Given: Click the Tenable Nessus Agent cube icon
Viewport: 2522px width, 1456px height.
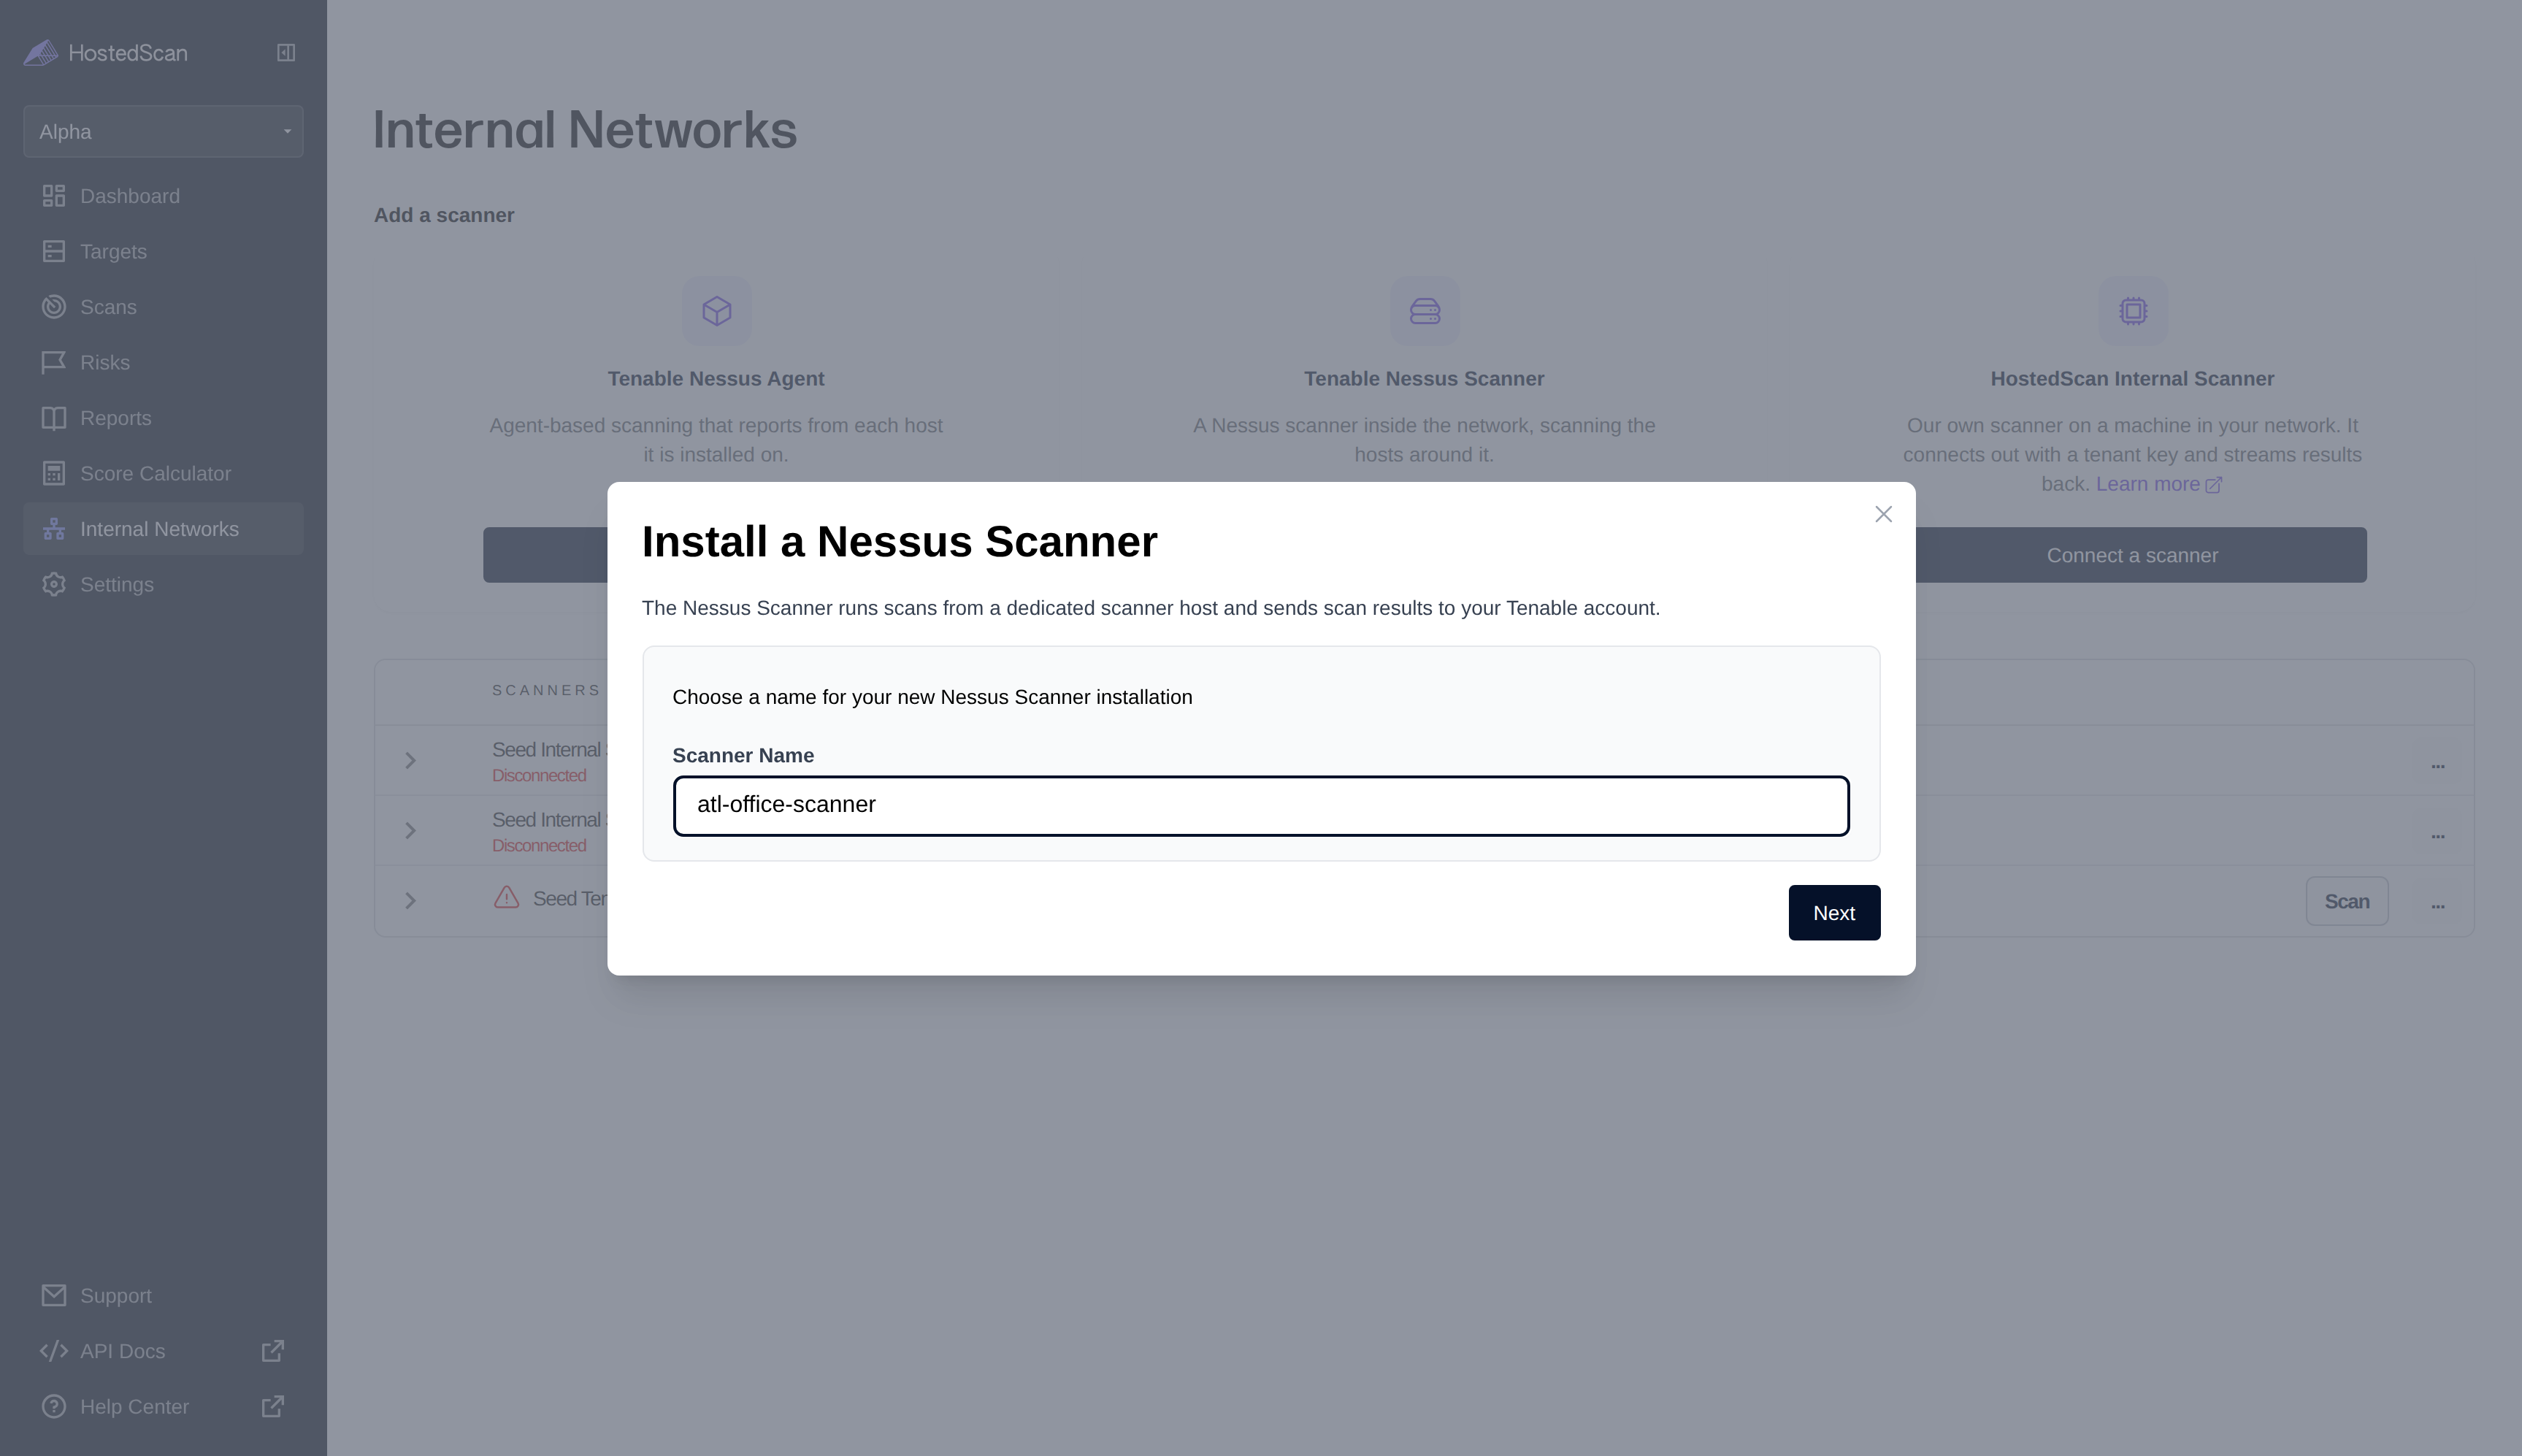Looking at the screenshot, I should tap(717, 311).
